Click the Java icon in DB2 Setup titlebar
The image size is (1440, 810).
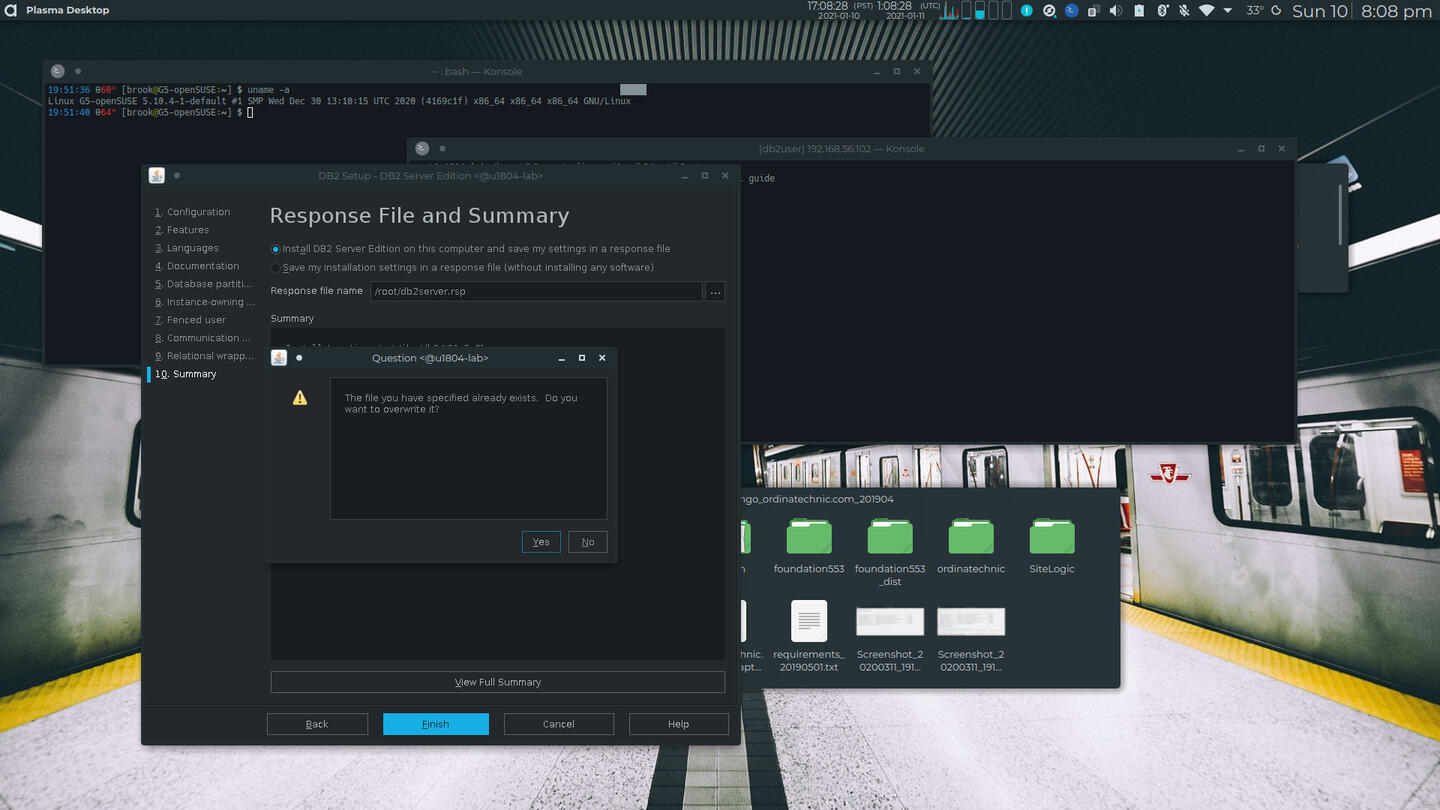click(x=157, y=176)
